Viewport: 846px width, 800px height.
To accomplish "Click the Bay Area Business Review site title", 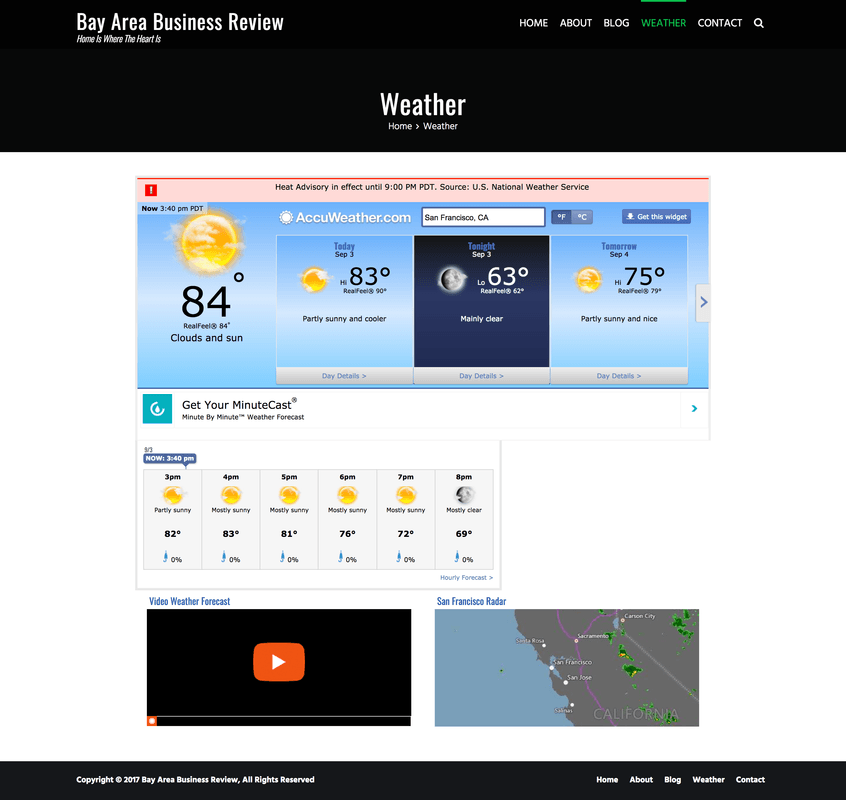I will tap(180, 22).
